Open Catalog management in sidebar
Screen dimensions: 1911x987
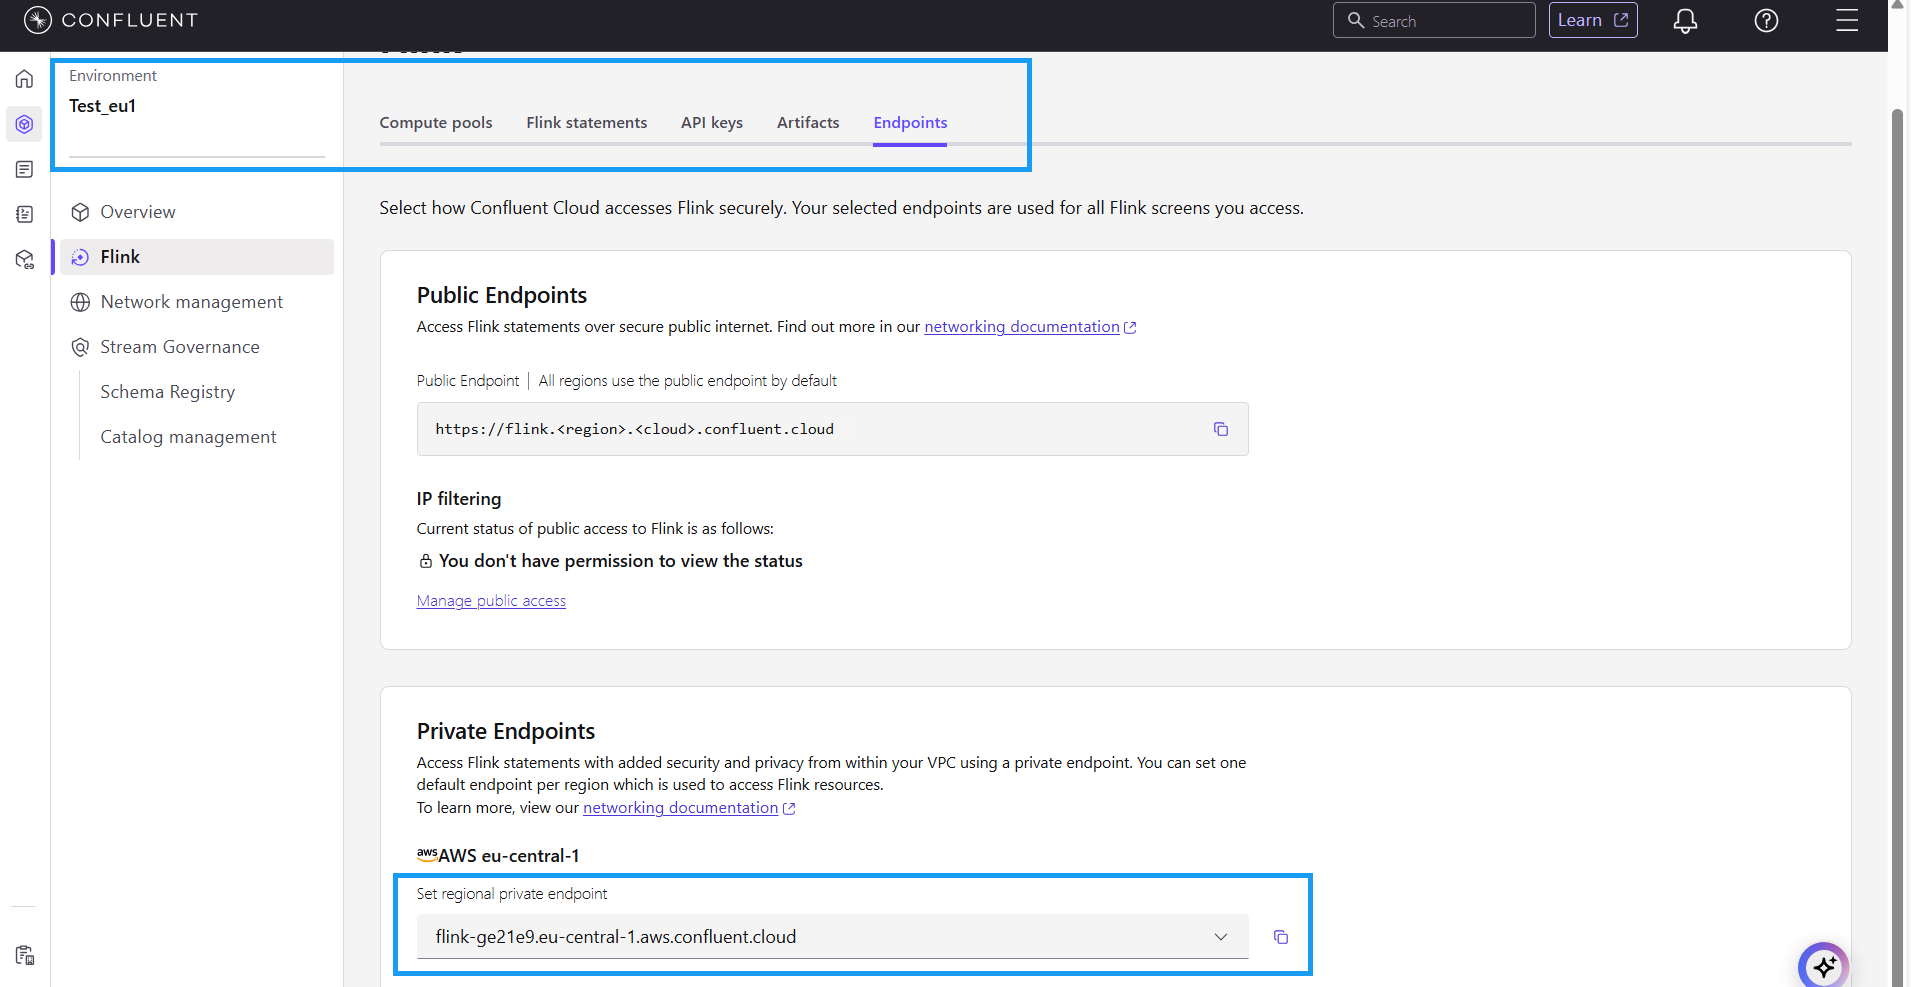click(188, 437)
